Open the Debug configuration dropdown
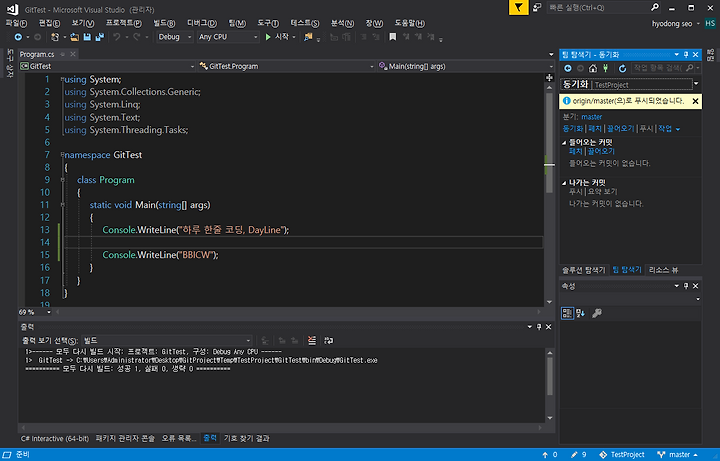This screenshot has height=461, width=720. [174, 37]
